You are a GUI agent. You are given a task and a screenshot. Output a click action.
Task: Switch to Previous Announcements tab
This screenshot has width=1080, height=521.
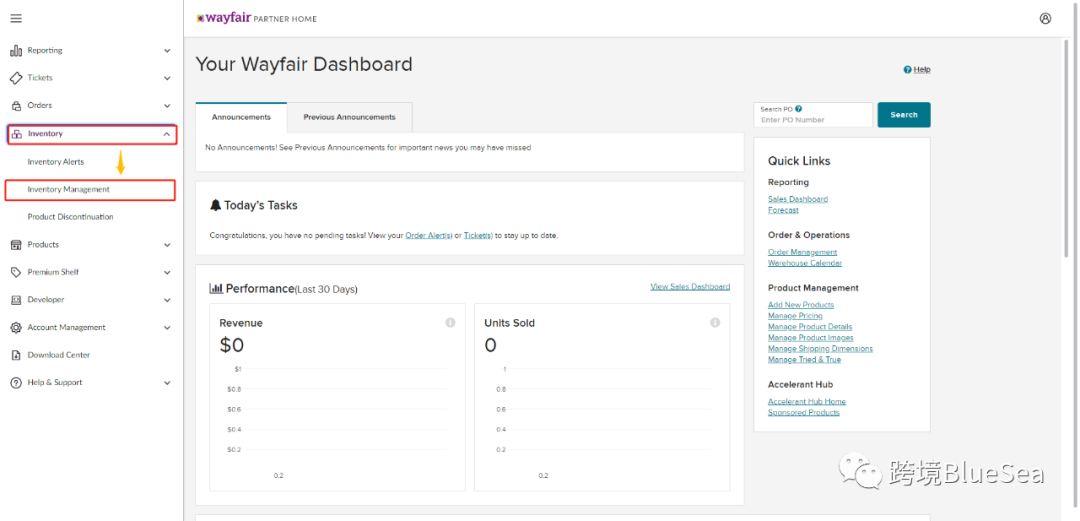[x=349, y=117]
